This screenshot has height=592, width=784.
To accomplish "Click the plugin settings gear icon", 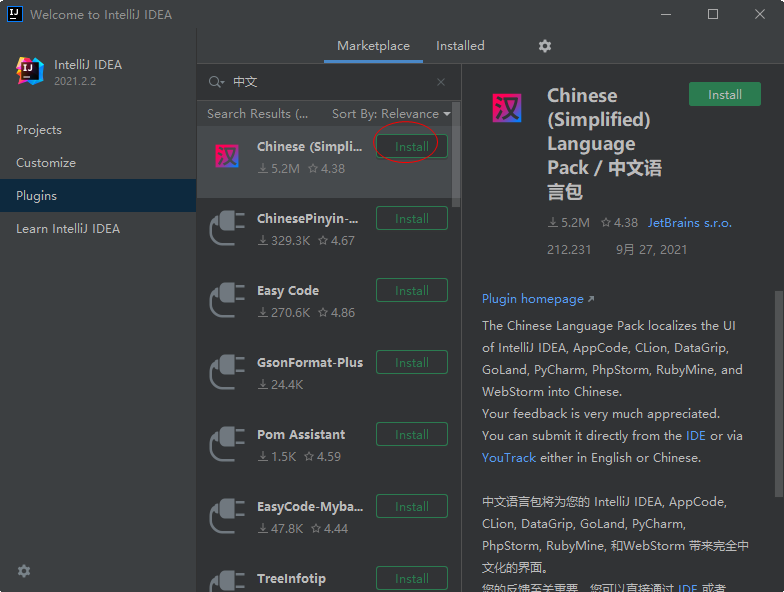I will (544, 46).
